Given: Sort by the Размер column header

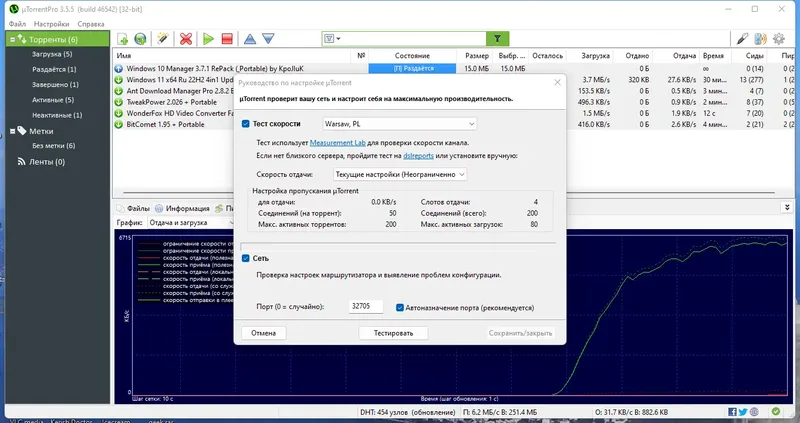Looking at the screenshot, I should pos(477,56).
